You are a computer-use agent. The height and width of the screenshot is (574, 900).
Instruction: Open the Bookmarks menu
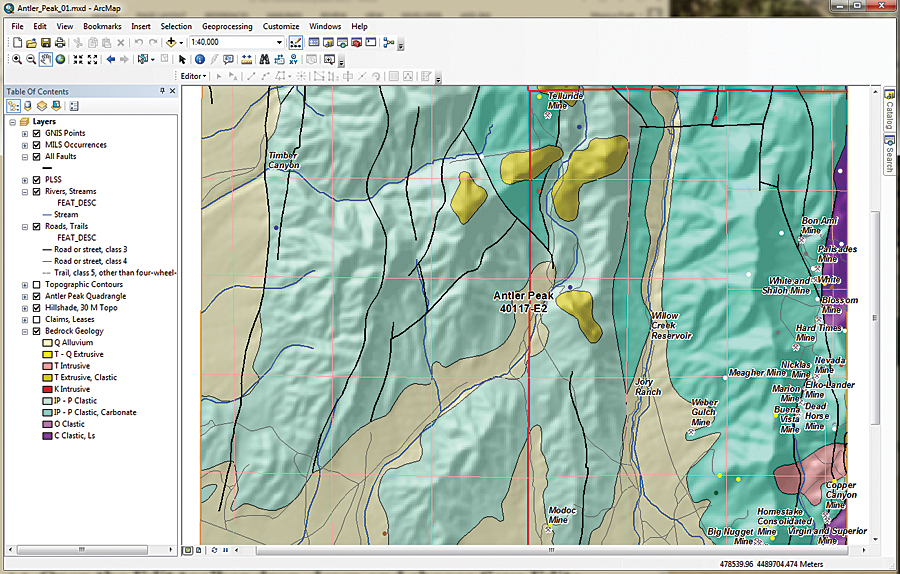point(102,26)
